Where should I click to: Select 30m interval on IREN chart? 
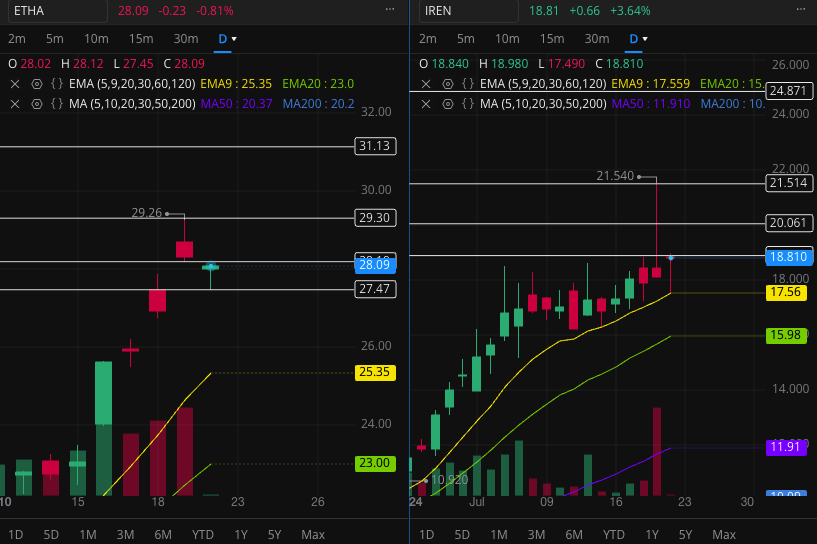(x=597, y=39)
